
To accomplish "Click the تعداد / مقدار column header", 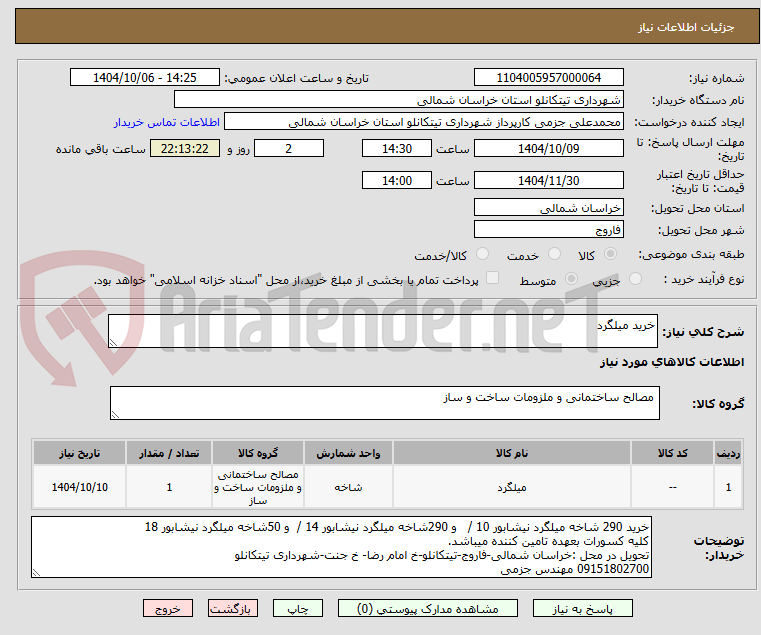I will (169, 453).
